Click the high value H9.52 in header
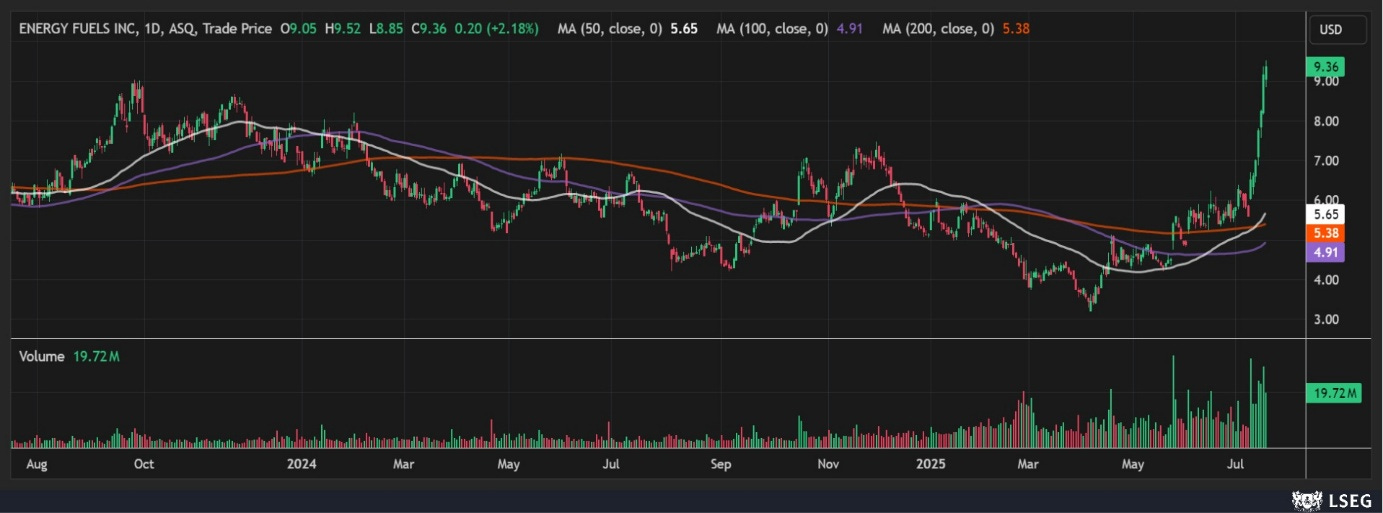Image resolution: width=1383 pixels, height=513 pixels. click(x=344, y=29)
